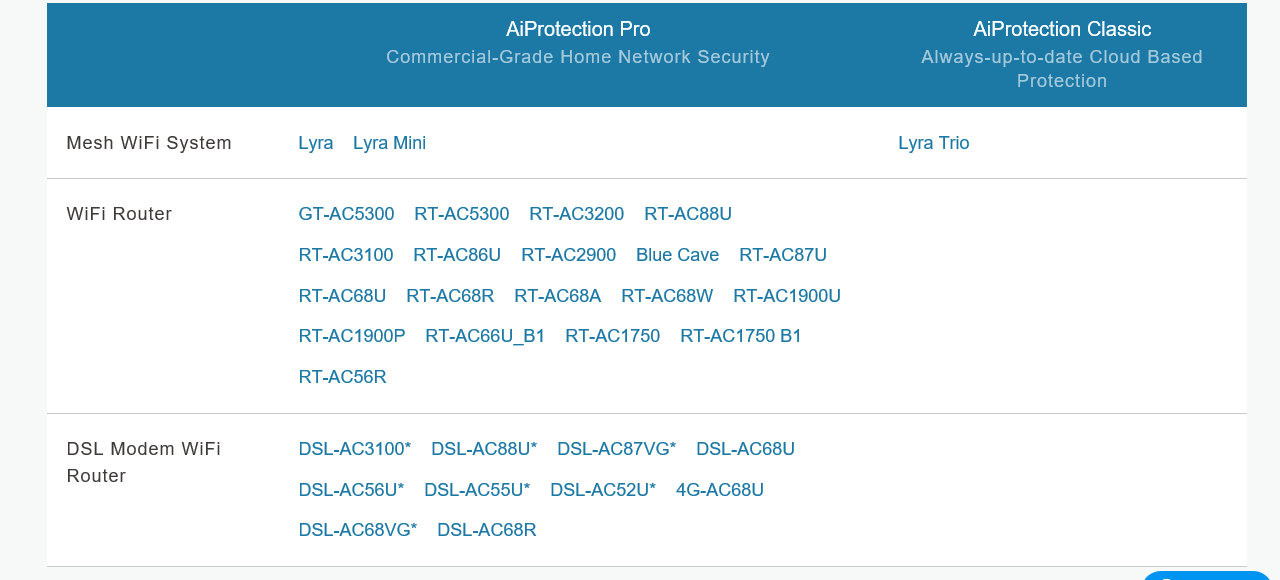Screen dimensions: 1280x580
Task: Open the DSL-AC68R link
Action: [487, 530]
